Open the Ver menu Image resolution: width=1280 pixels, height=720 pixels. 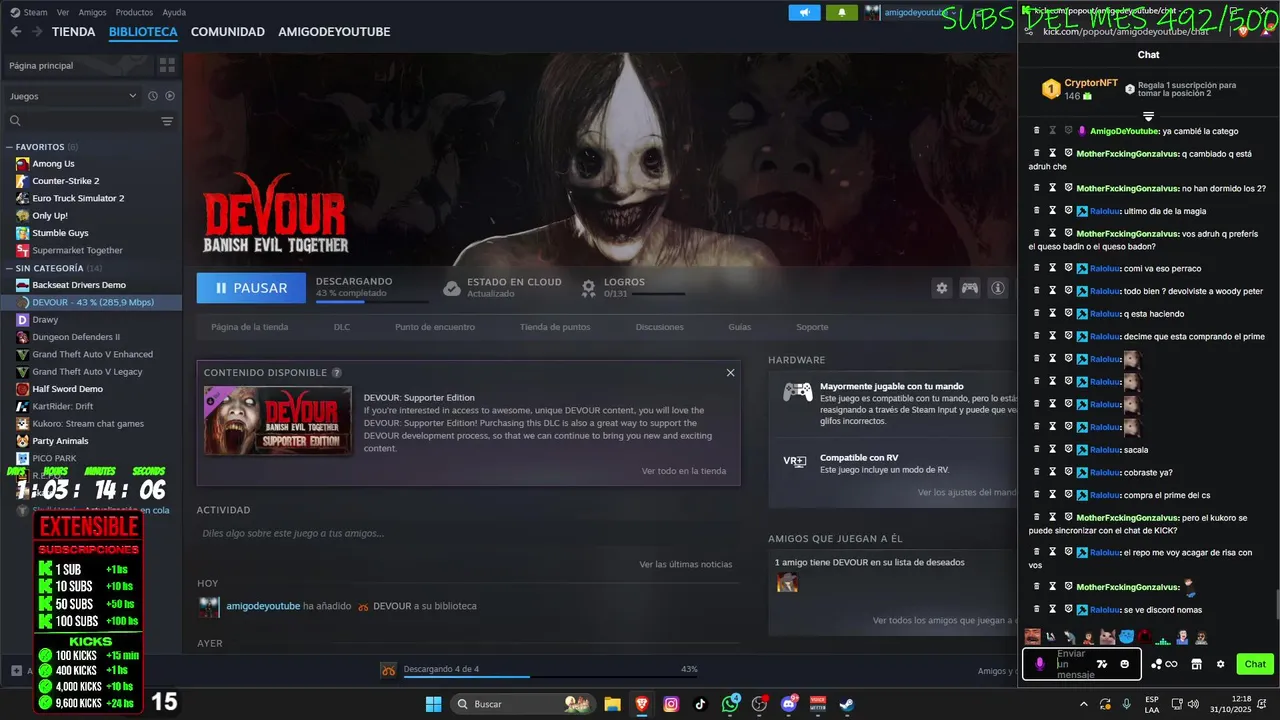coord(63,12)
